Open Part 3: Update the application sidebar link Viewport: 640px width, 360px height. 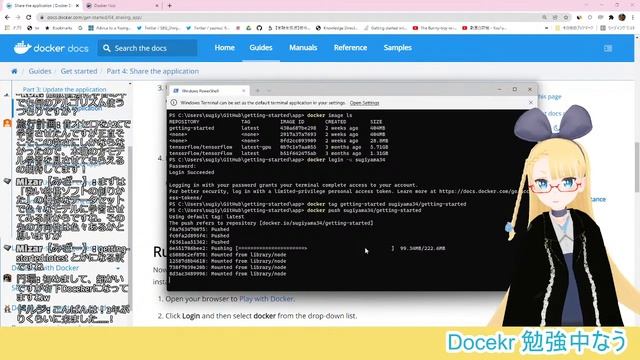click(x=64, y=89)
